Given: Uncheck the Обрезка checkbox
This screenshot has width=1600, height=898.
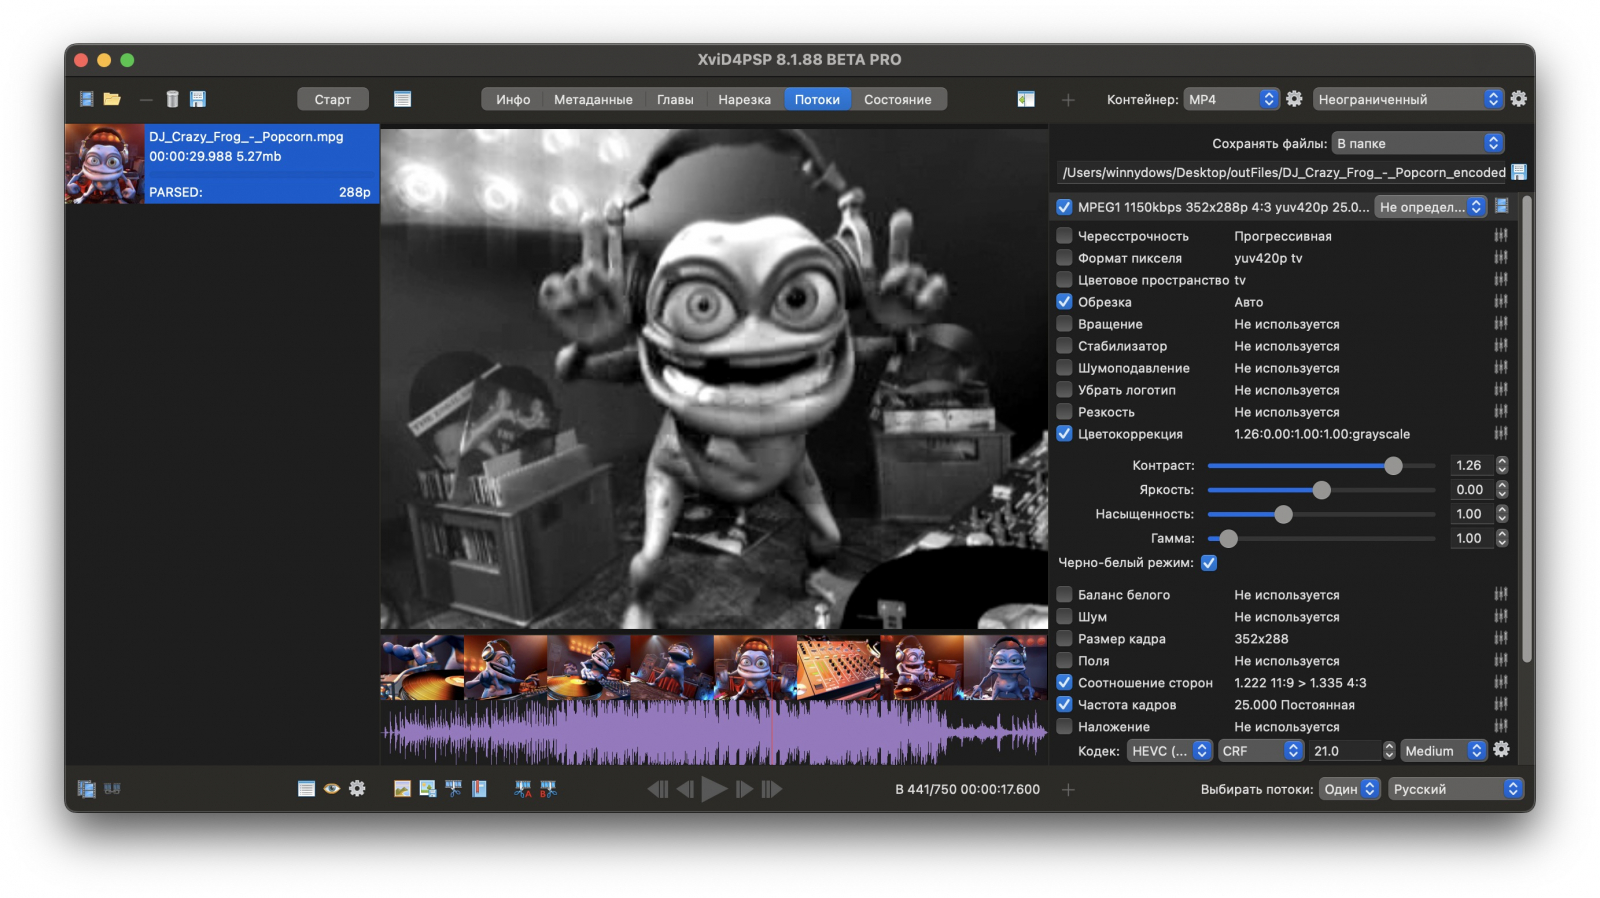Looking at the screenshot, I should tap(1064, 302).
